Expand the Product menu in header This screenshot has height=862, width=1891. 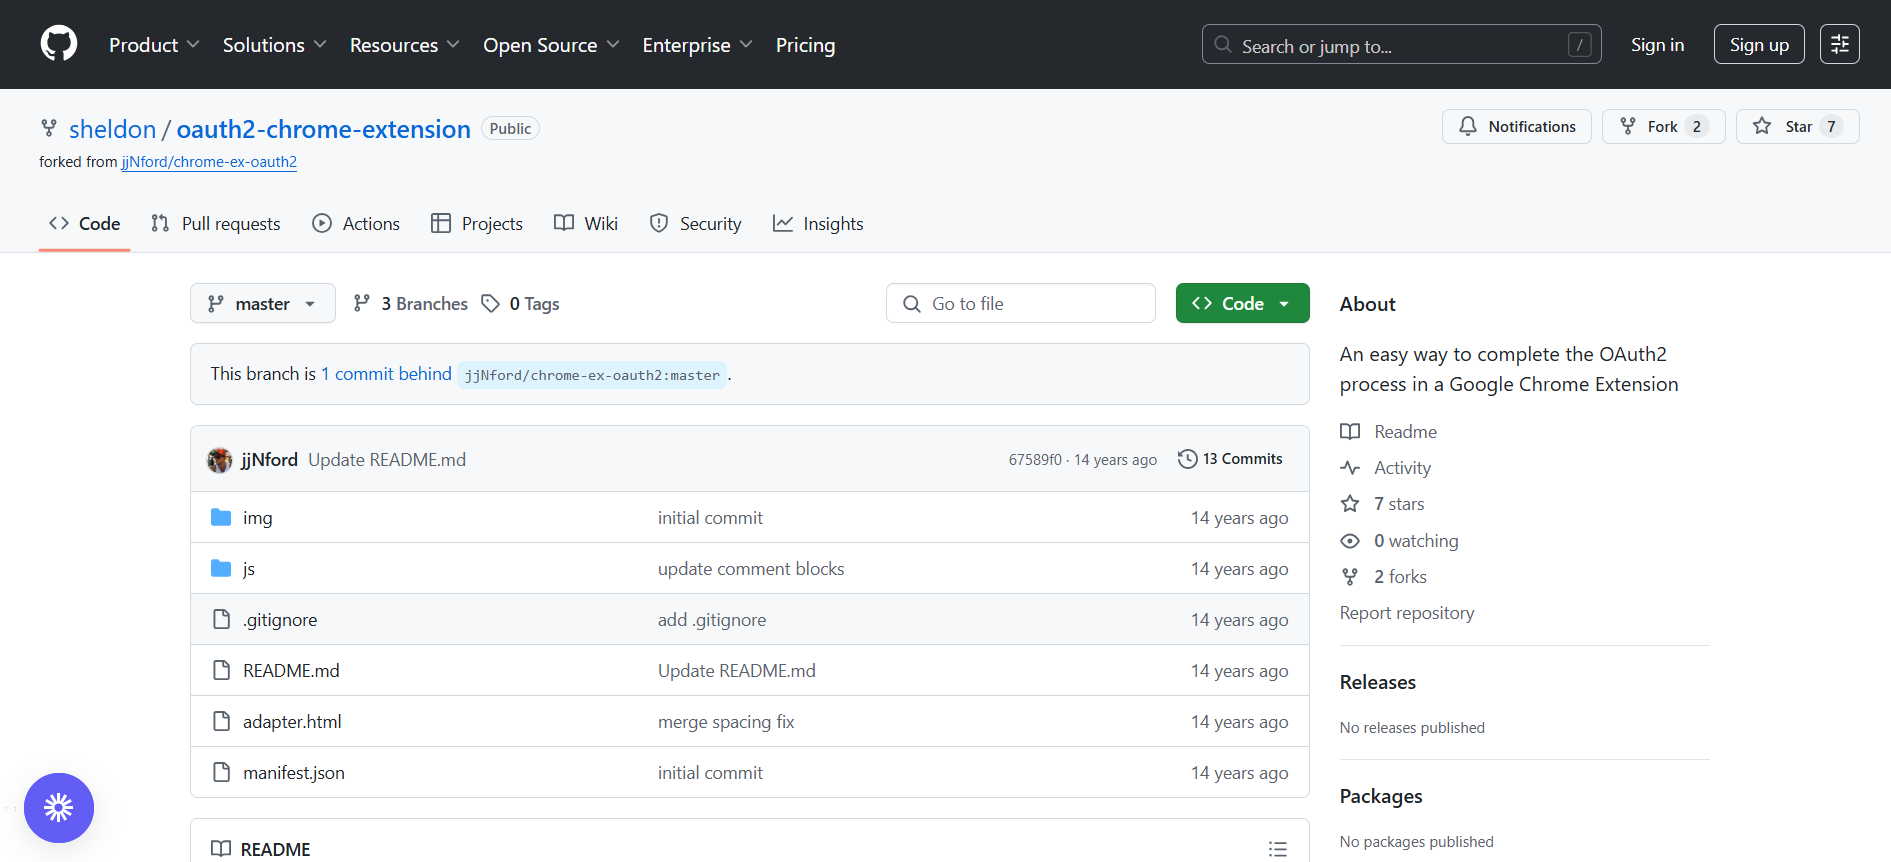[154, 45]
